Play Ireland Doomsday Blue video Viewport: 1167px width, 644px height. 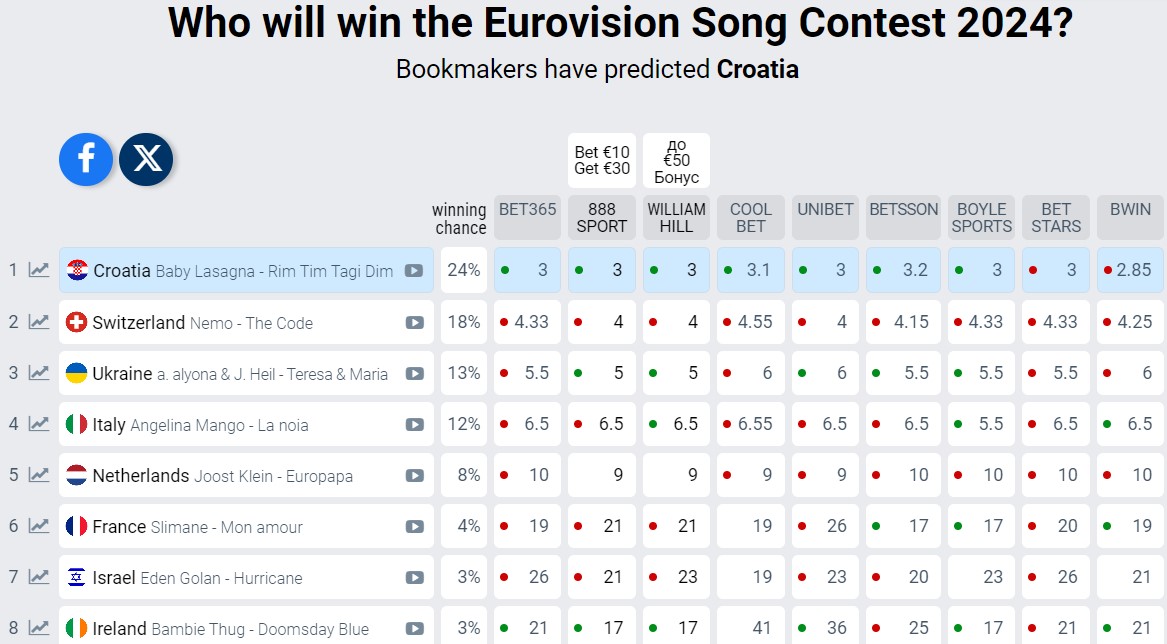point(413,629)
